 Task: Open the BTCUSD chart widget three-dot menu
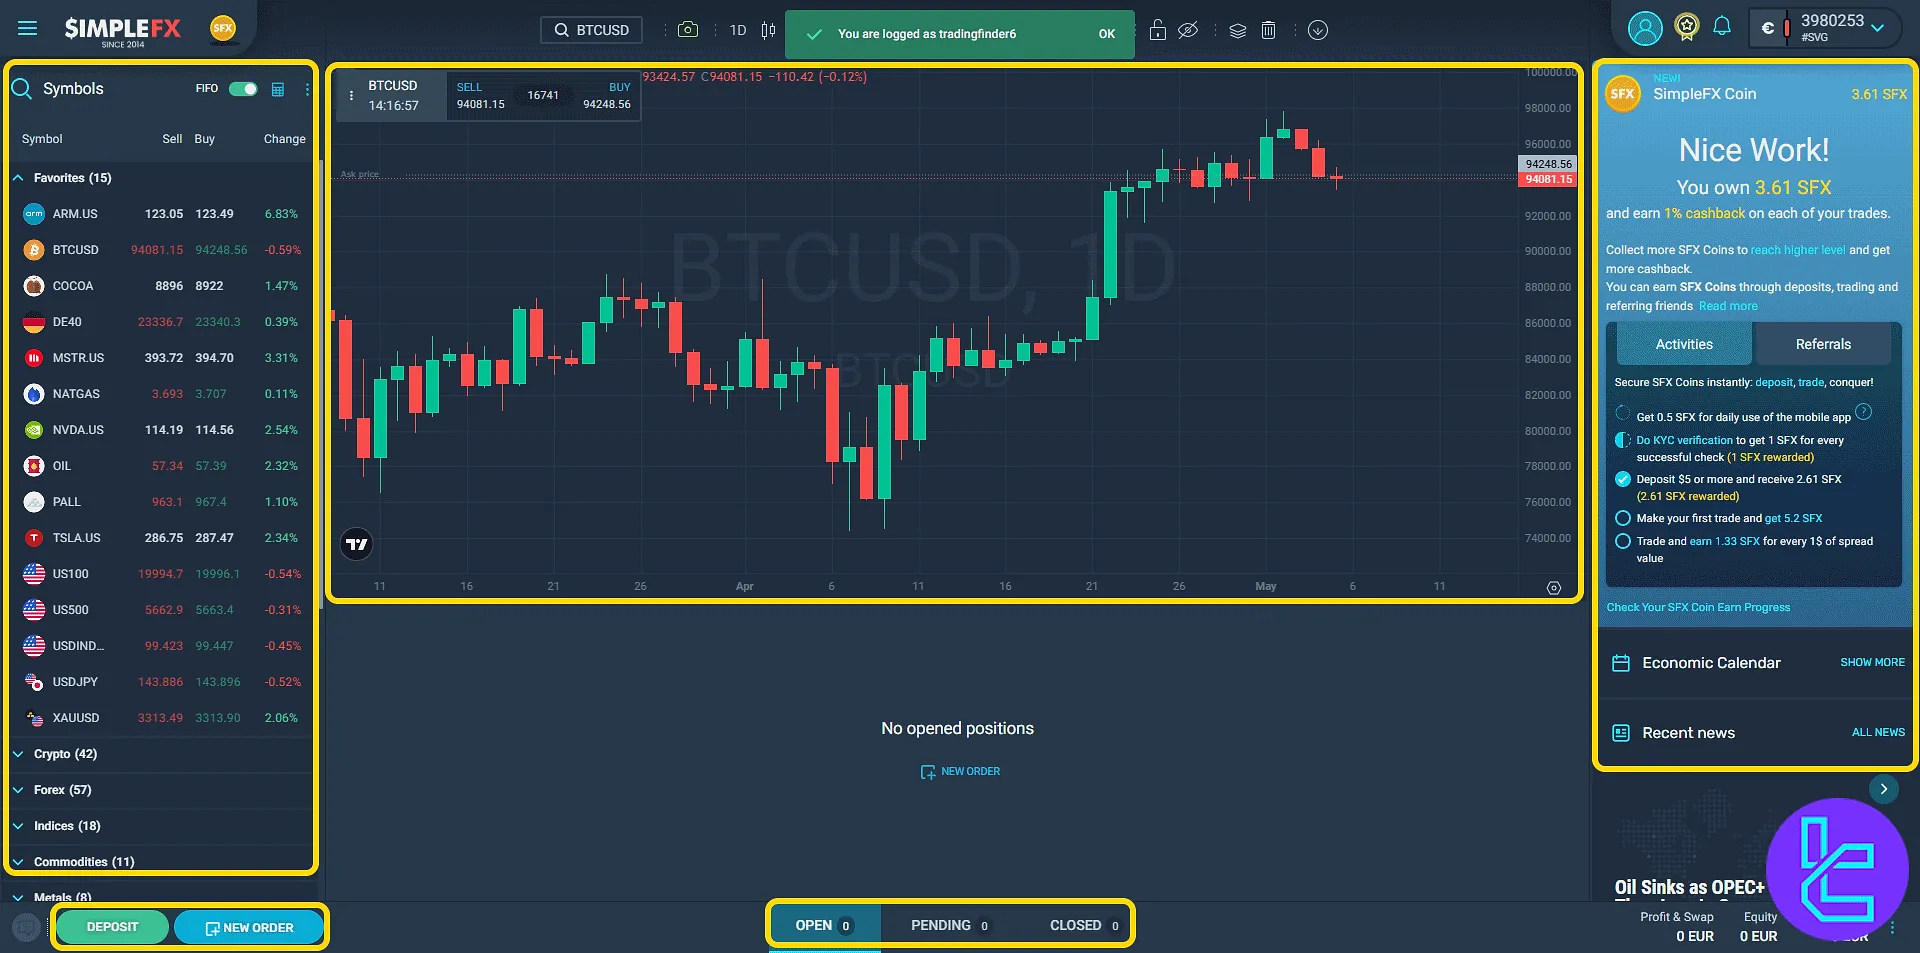(x=351, y=96)
